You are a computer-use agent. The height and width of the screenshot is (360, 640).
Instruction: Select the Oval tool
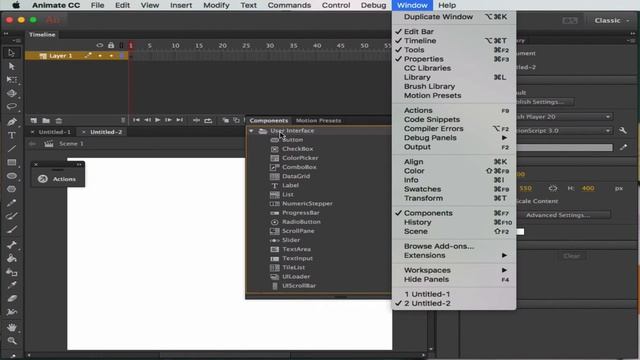click(11, 176)
